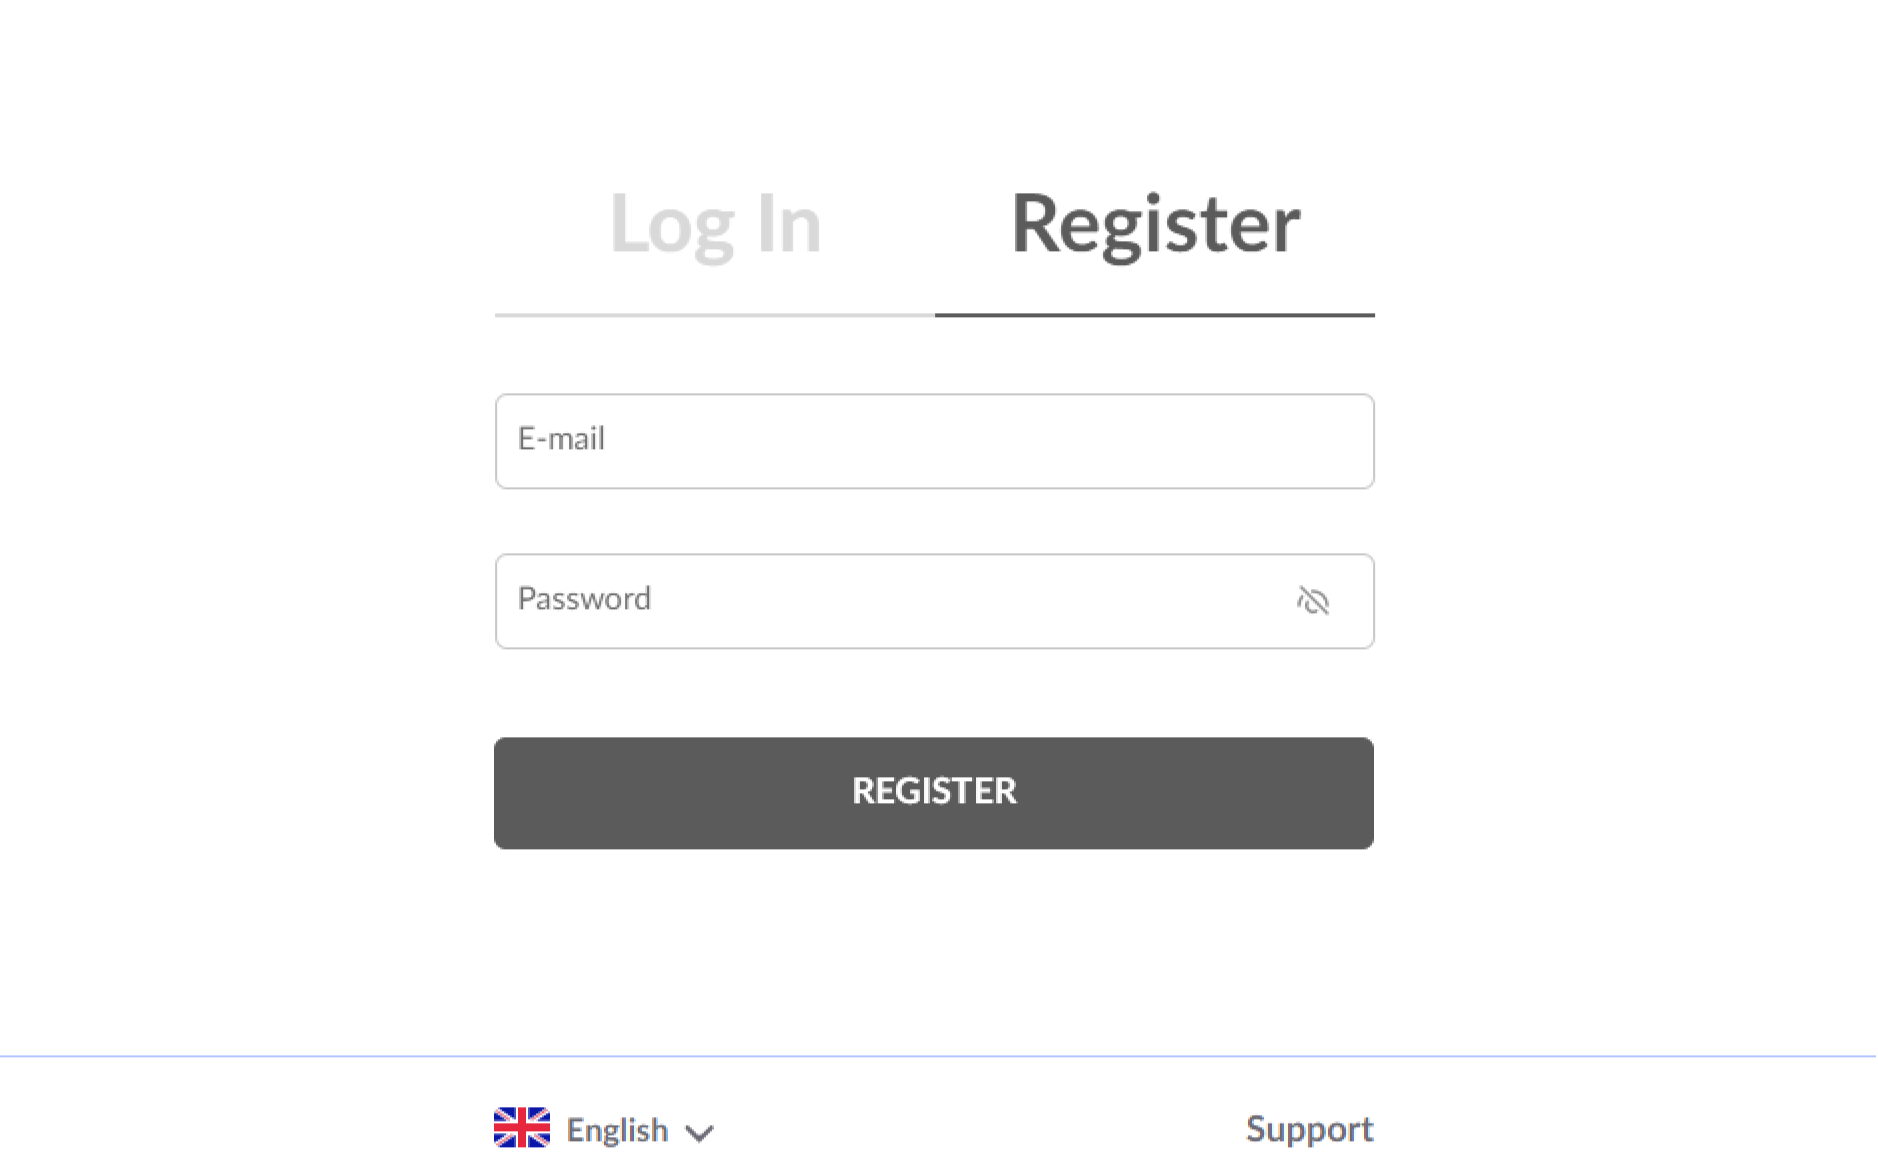Viewport: 1878px width, 1174px height.
Task: Open the English language selector
Action: [x=616, y=1130]
